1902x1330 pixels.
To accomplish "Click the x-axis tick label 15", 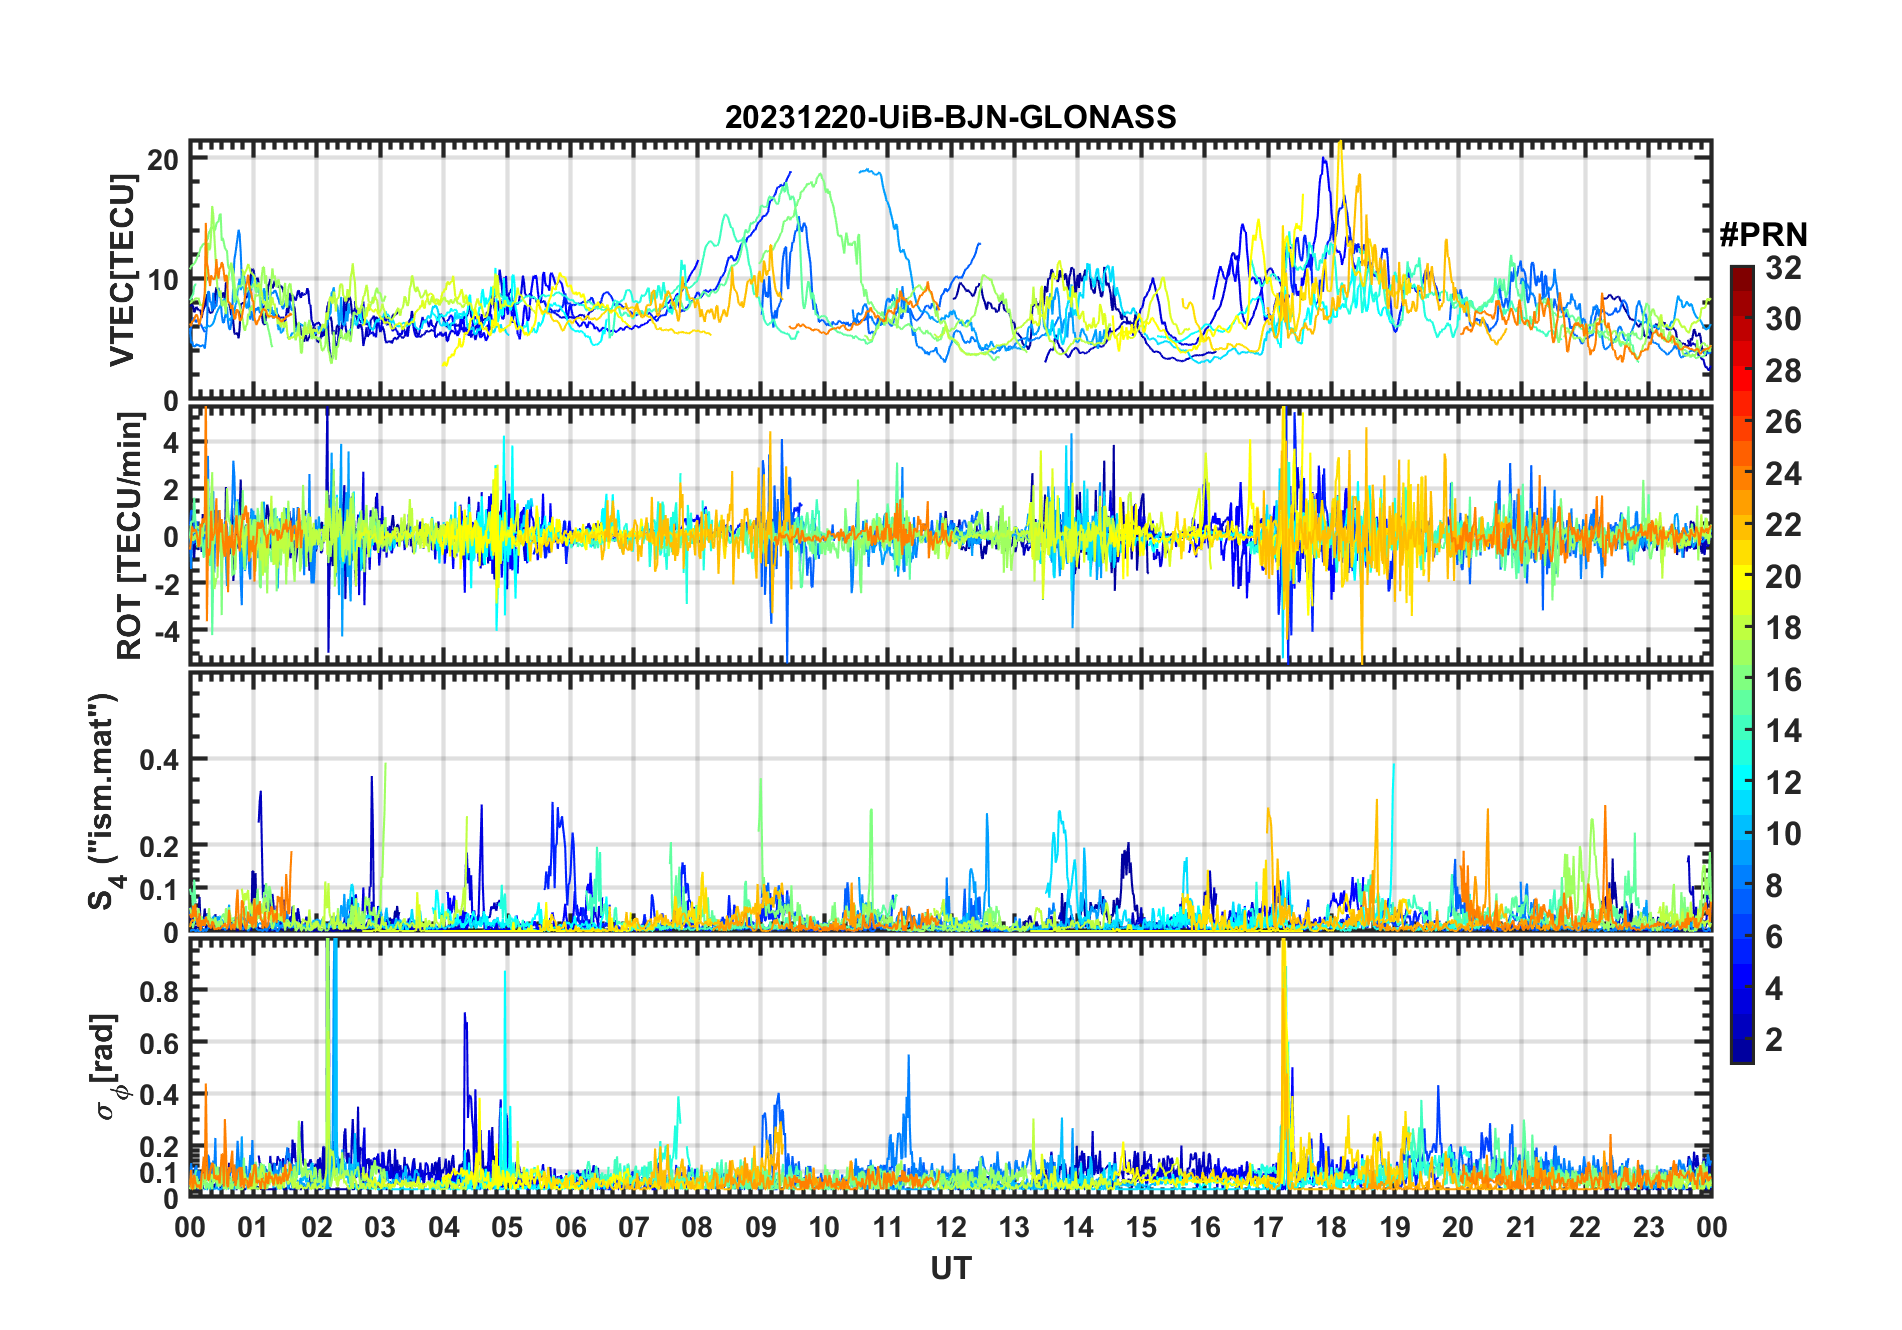I will click(x=1141, y=1227).
